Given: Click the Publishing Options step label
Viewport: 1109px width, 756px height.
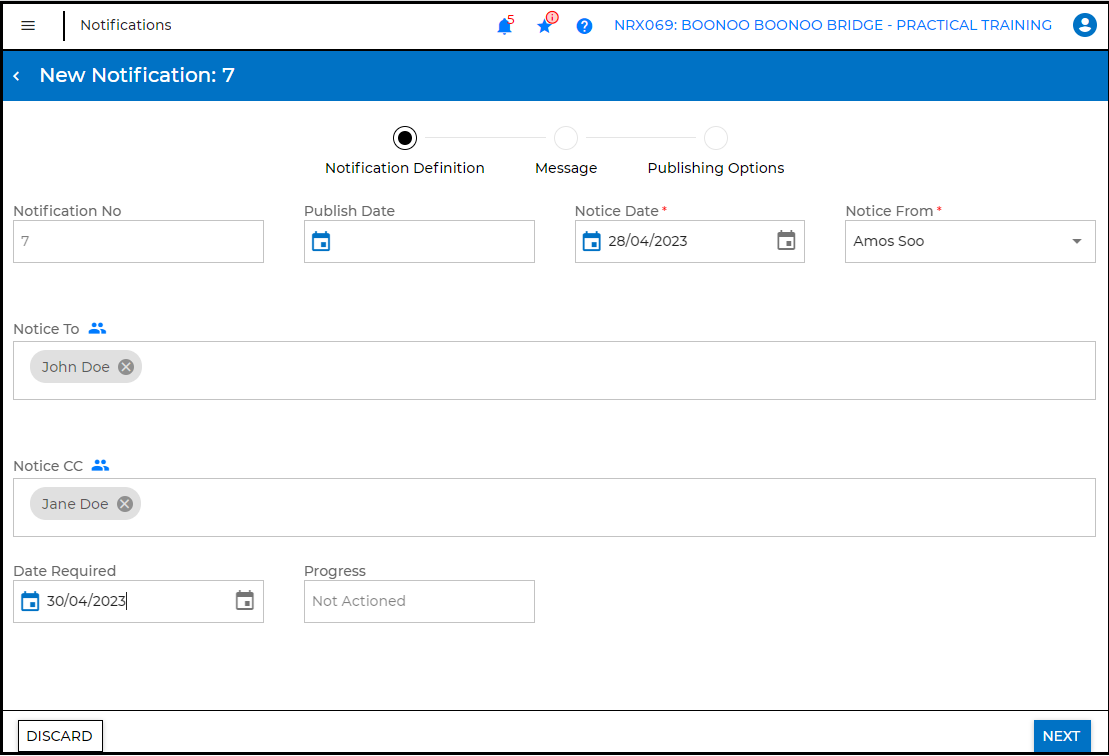Looking at the screenshot, I should pos(716,168).
